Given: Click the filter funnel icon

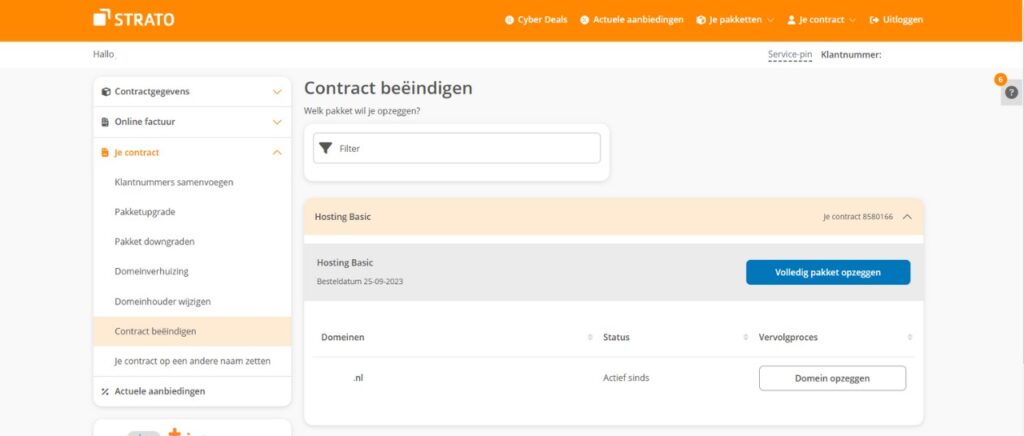Looking at the screenshot, I should click(325, 148).
